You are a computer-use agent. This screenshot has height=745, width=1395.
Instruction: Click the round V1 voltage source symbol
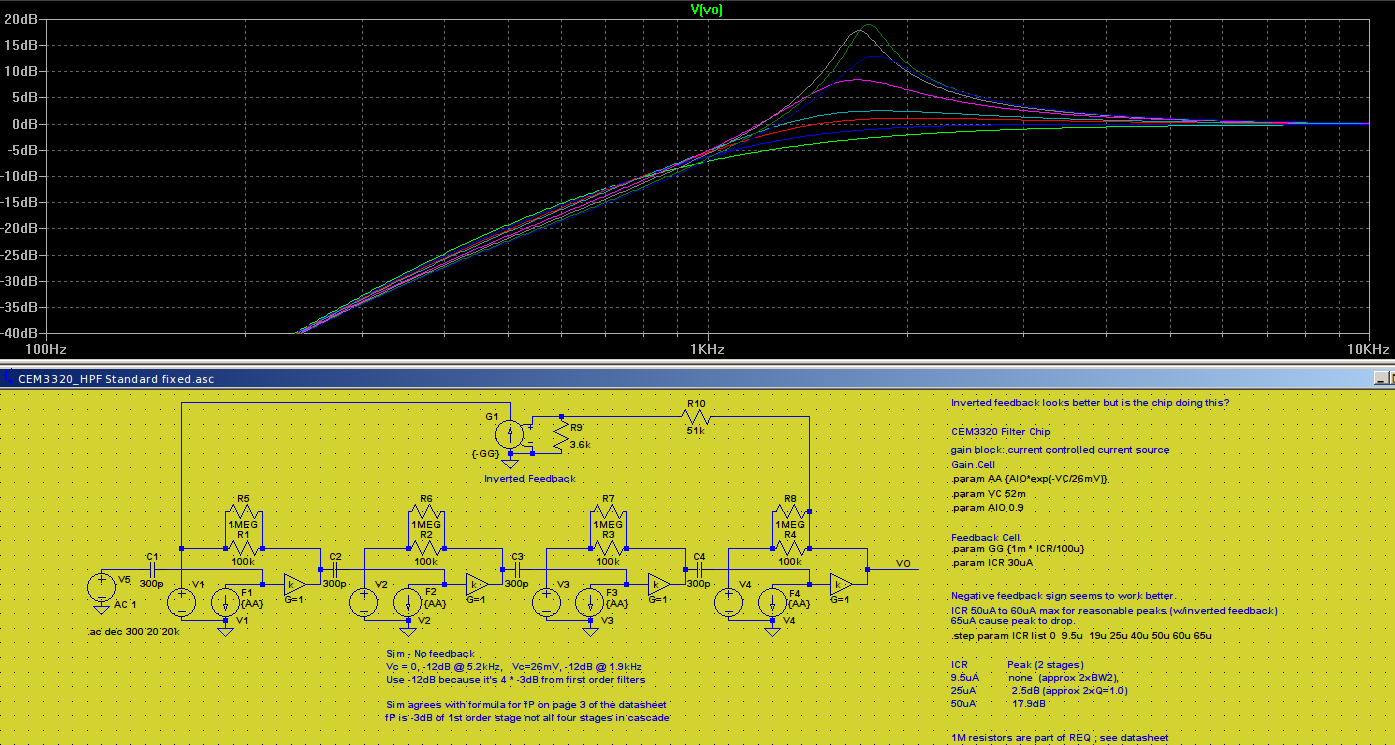181,602
